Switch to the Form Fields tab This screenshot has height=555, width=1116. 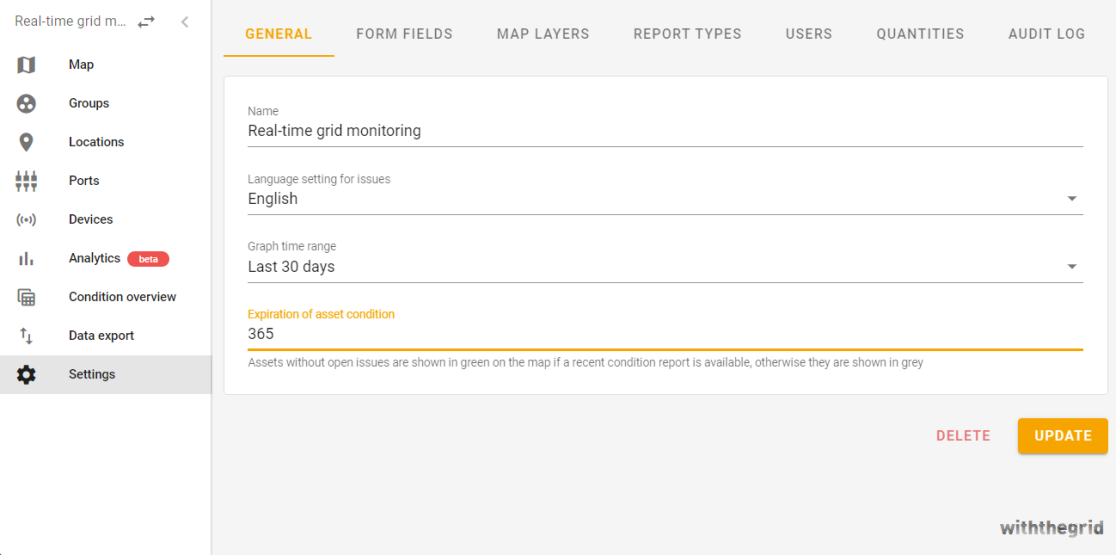[404, 33]
